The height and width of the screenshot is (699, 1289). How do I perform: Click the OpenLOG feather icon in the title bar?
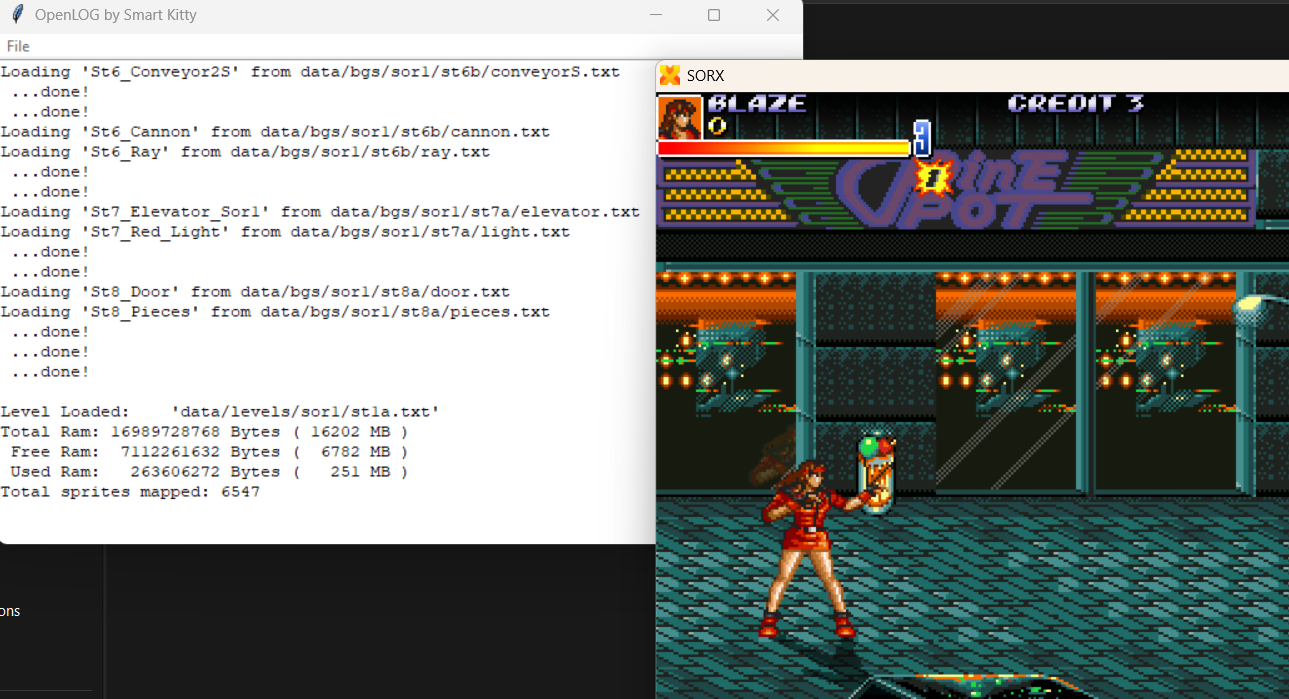pos(16,15)
